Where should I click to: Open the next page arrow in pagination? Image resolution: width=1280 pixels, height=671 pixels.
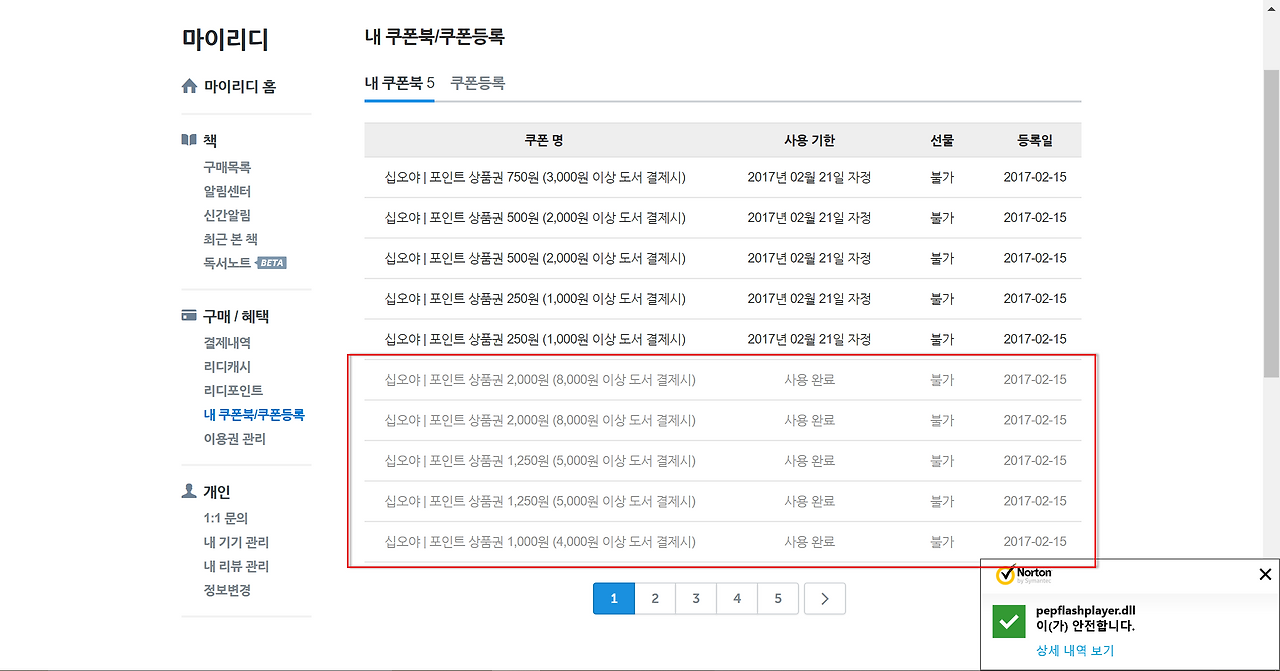(824, 597)
